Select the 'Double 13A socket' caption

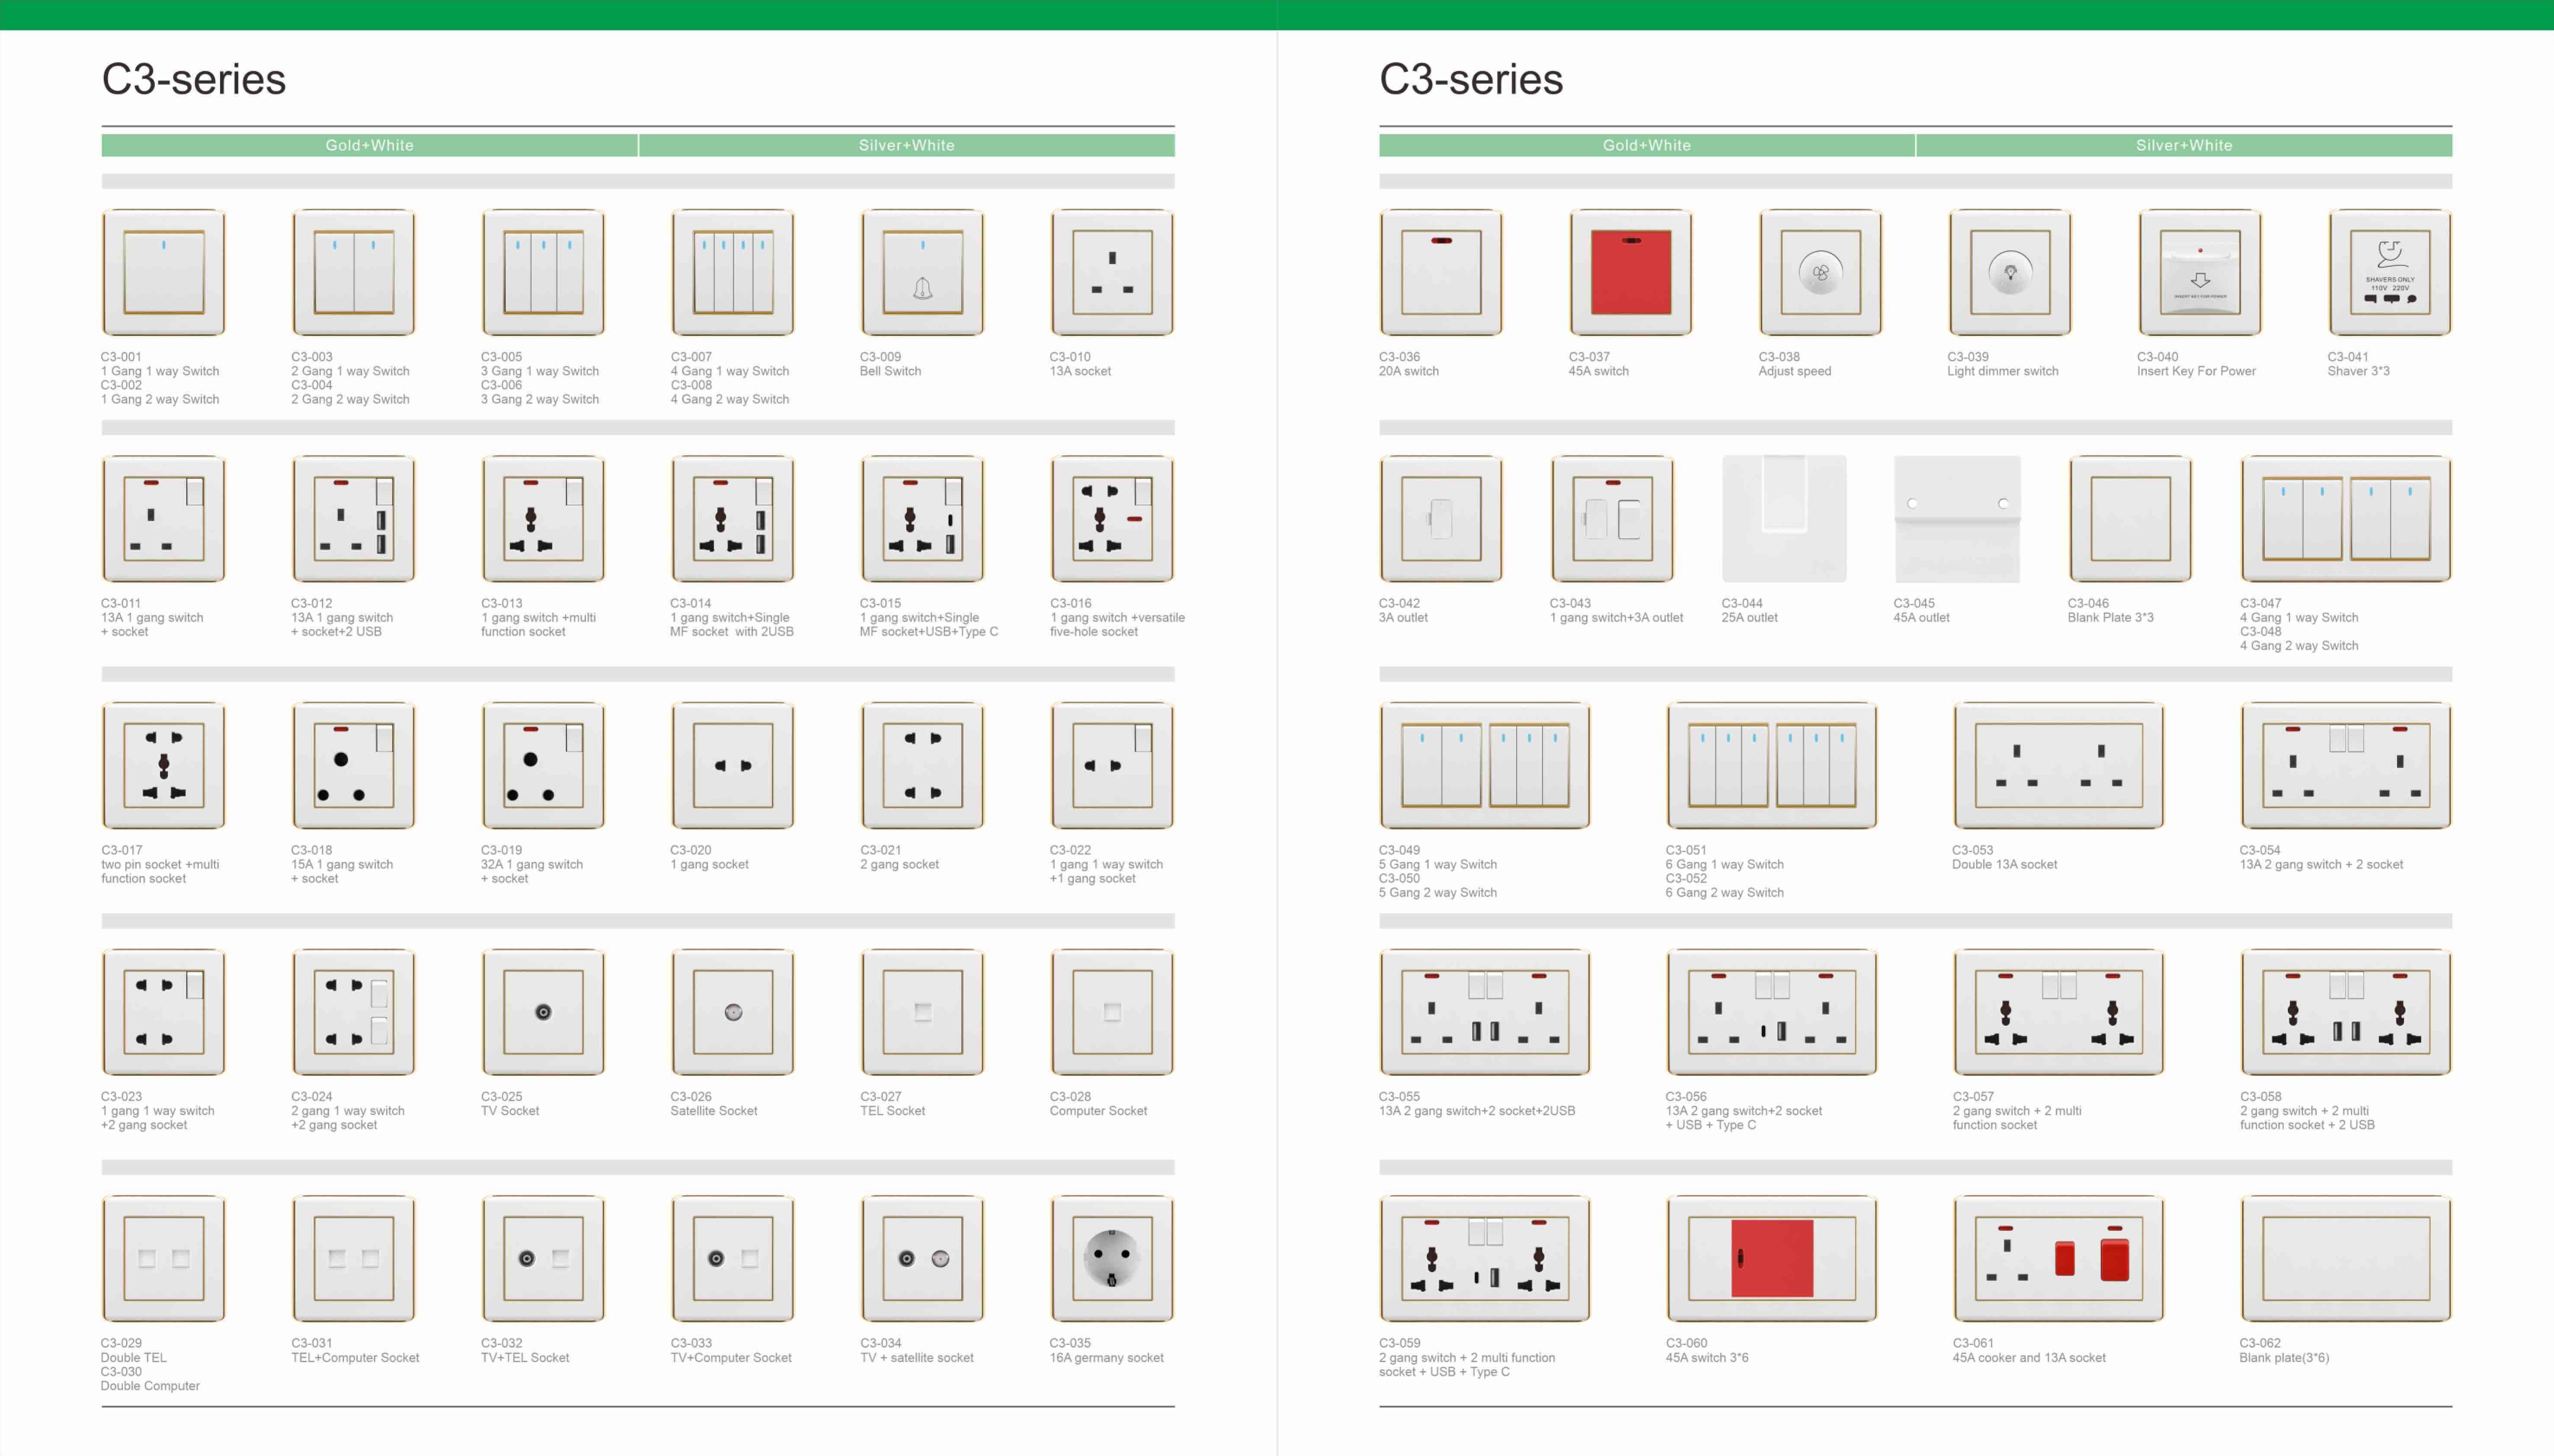pyautogui.click(x=2004, y=864)
